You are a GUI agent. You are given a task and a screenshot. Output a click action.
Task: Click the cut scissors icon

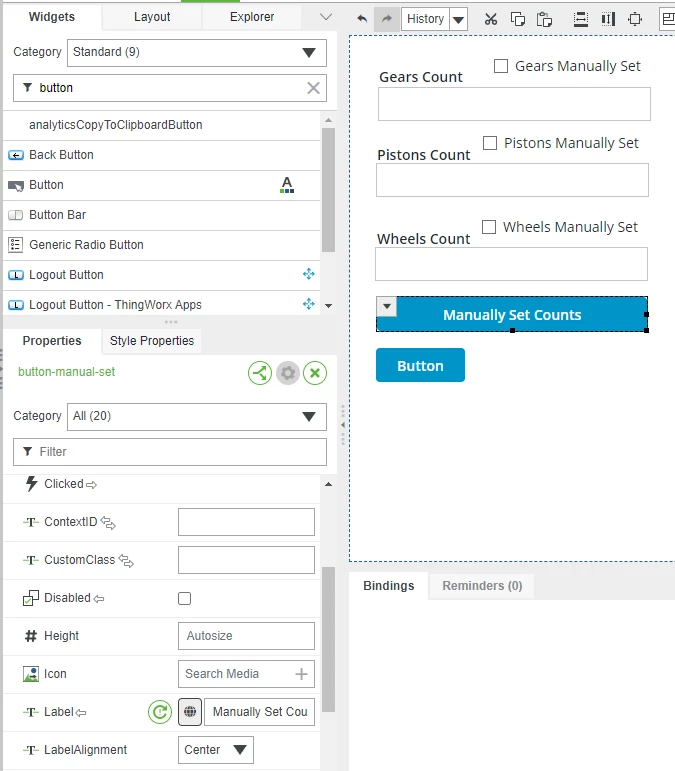pos(491,19)
